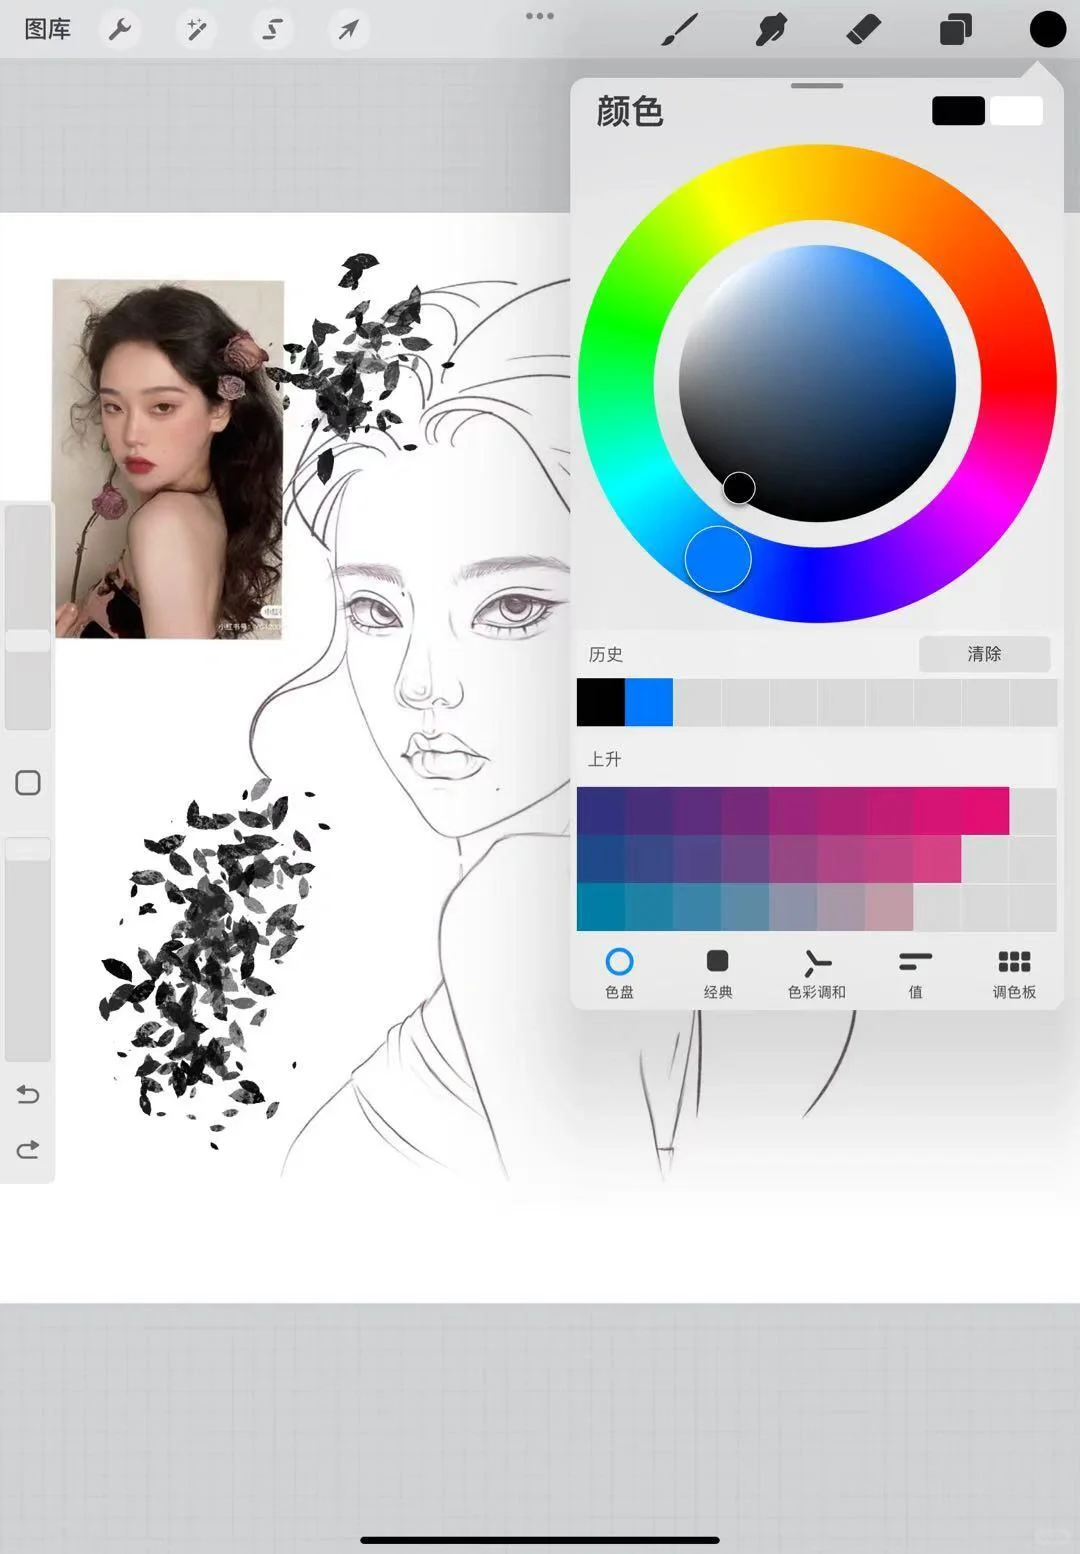
Task: Select the black swatch in 颜色 header
Action: [957, 110]
